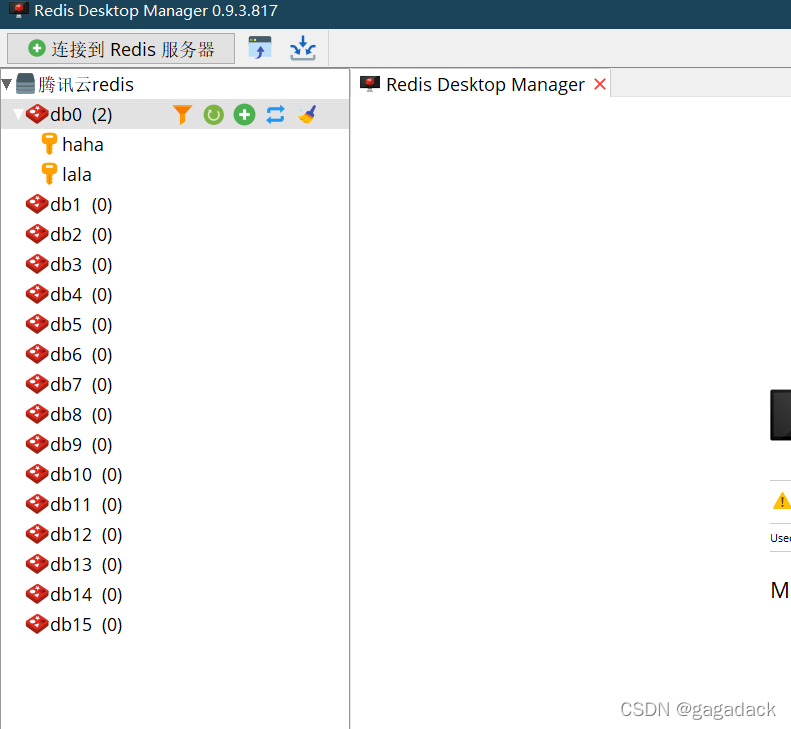Select the 腾讯云redis server icon
Screen dimensions: 791x729
click(25, 84)
